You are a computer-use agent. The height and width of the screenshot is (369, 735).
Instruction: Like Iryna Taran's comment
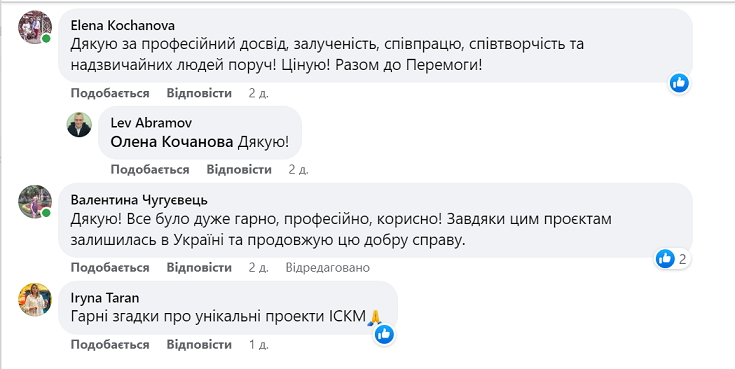click(x=110, y=345)
